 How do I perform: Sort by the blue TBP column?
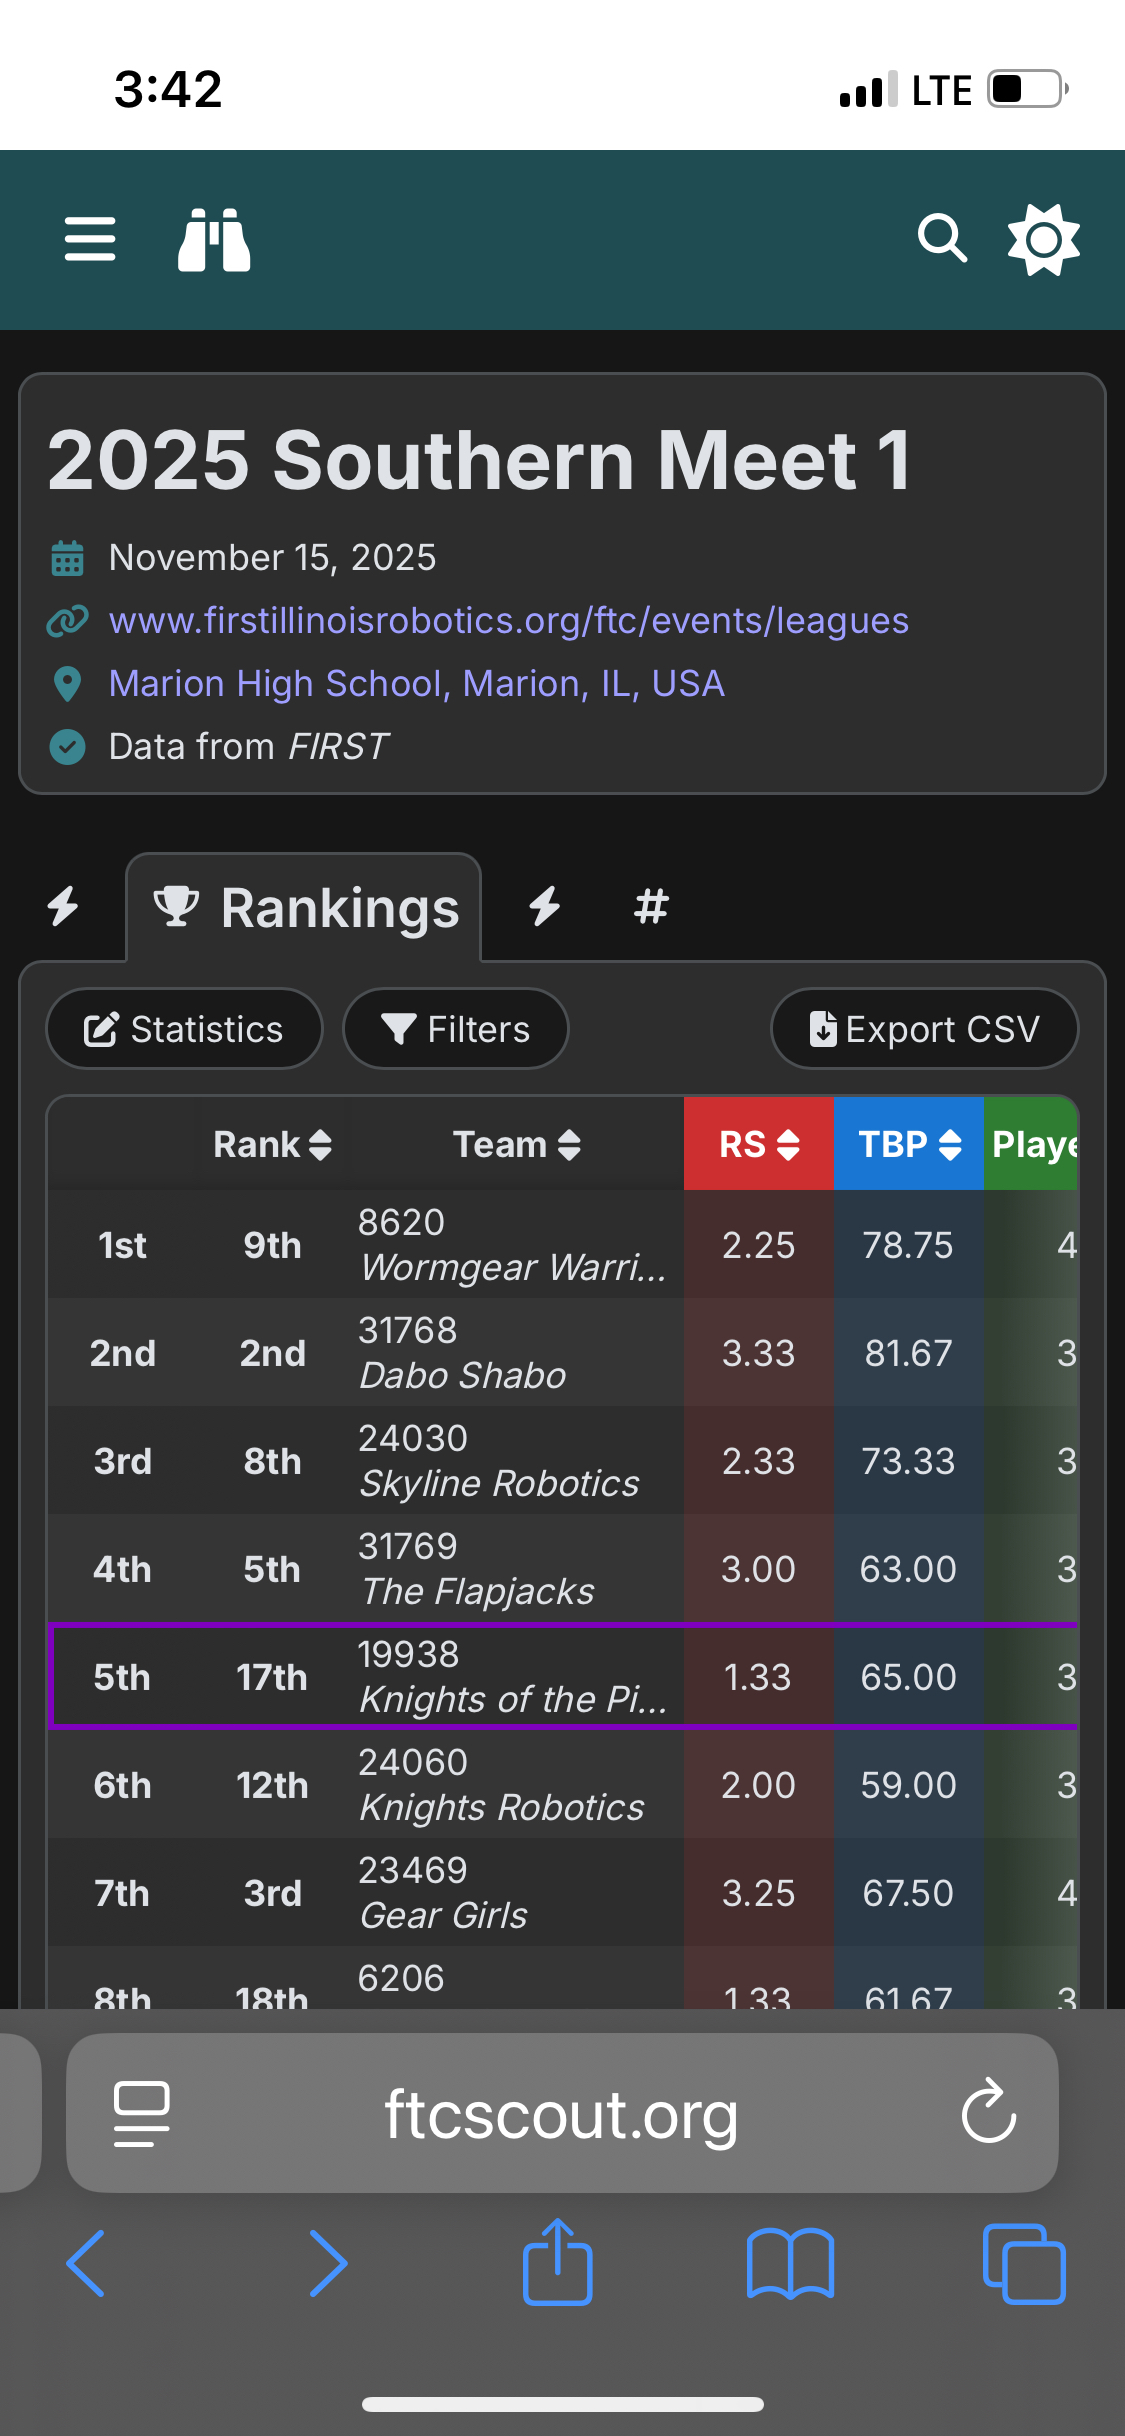(909, 1144)
